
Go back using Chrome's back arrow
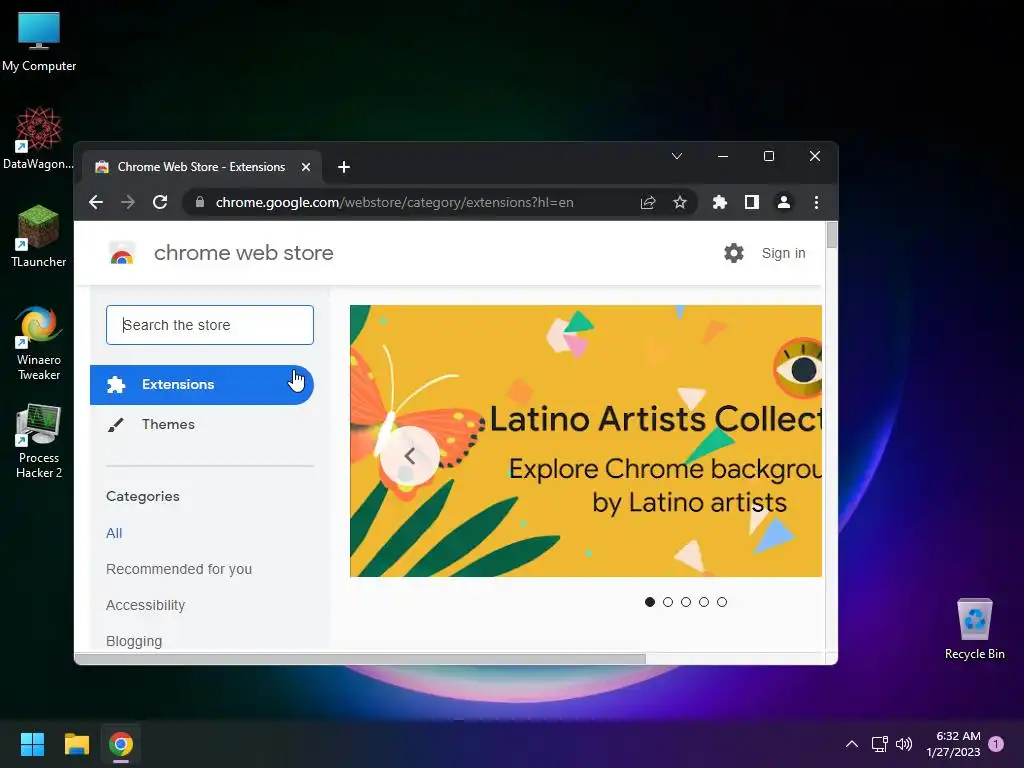(x=96, y=202)
